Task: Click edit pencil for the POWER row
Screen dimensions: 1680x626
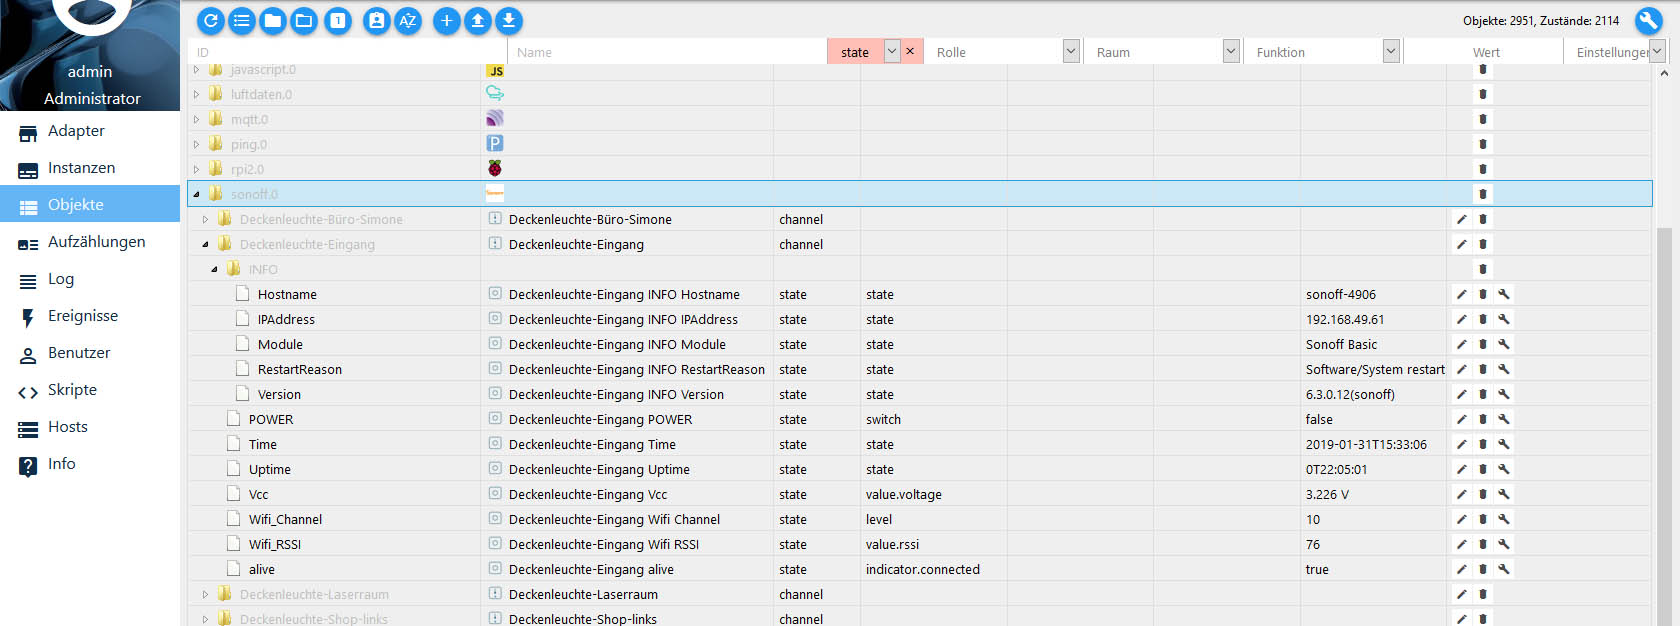Action: point(1461,420)
